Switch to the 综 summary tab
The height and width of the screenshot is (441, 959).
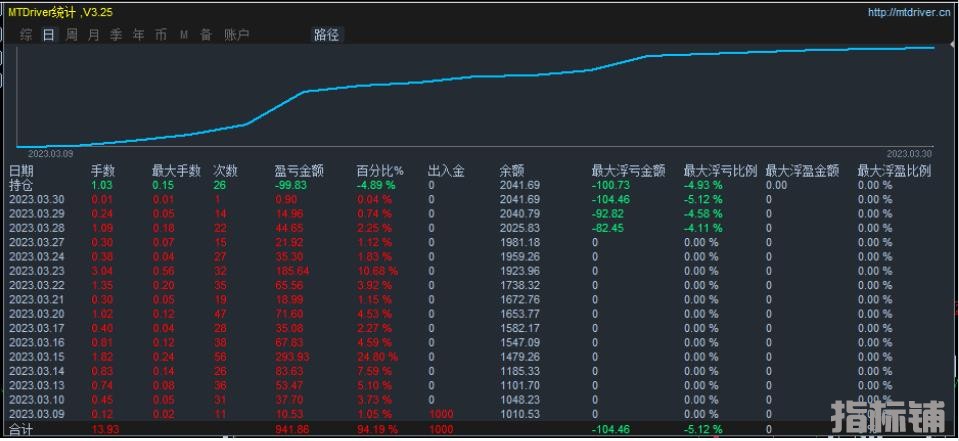tap(26, 35)
